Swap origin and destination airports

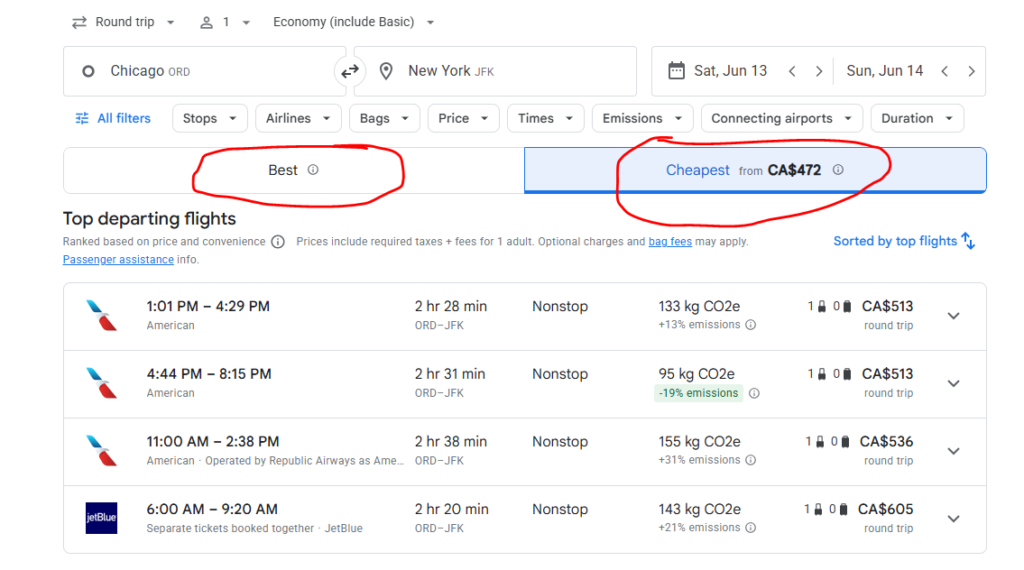[x=350, y=71]
